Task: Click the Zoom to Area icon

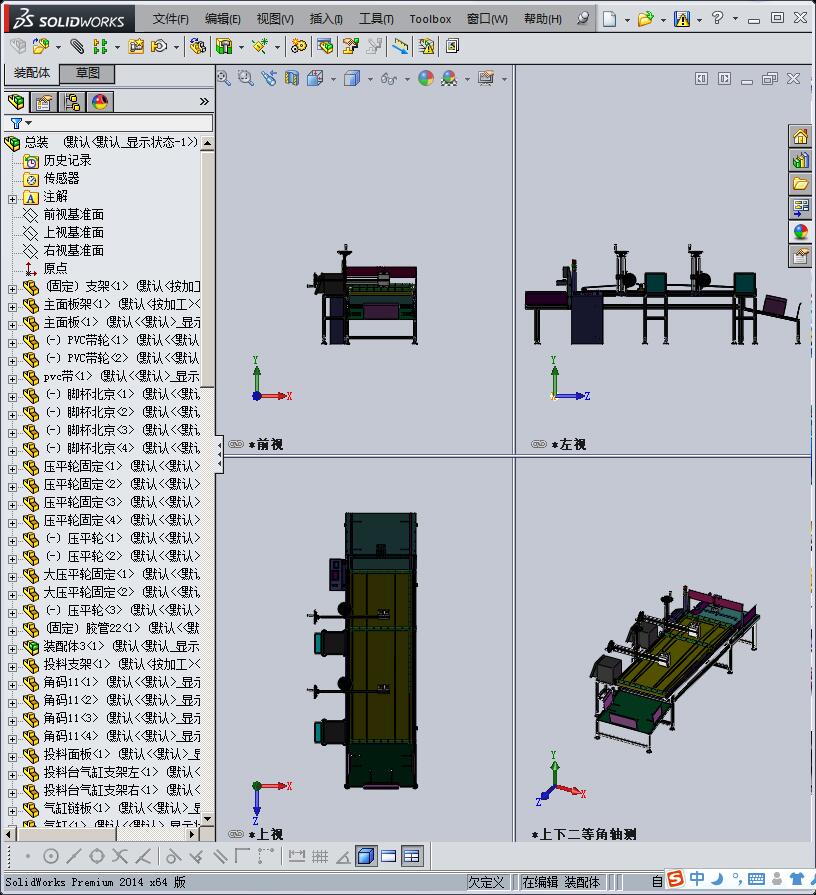Action: pyautogui.click(x=246, y=78)
